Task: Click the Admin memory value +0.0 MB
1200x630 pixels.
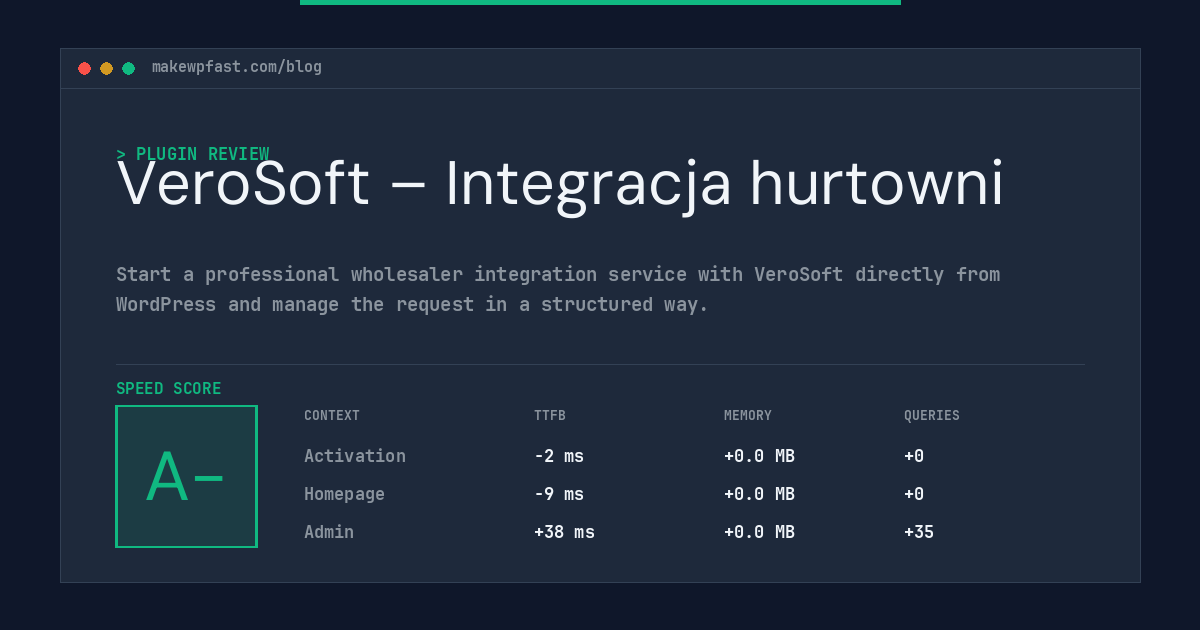Action: [759, 532]
